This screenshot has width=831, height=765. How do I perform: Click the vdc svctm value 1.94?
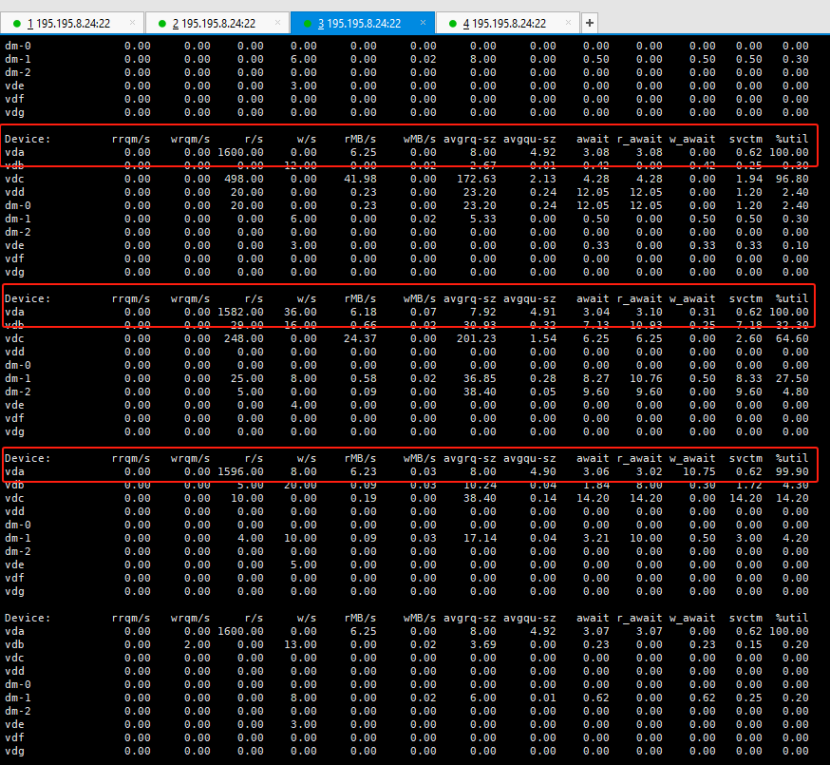749,179
